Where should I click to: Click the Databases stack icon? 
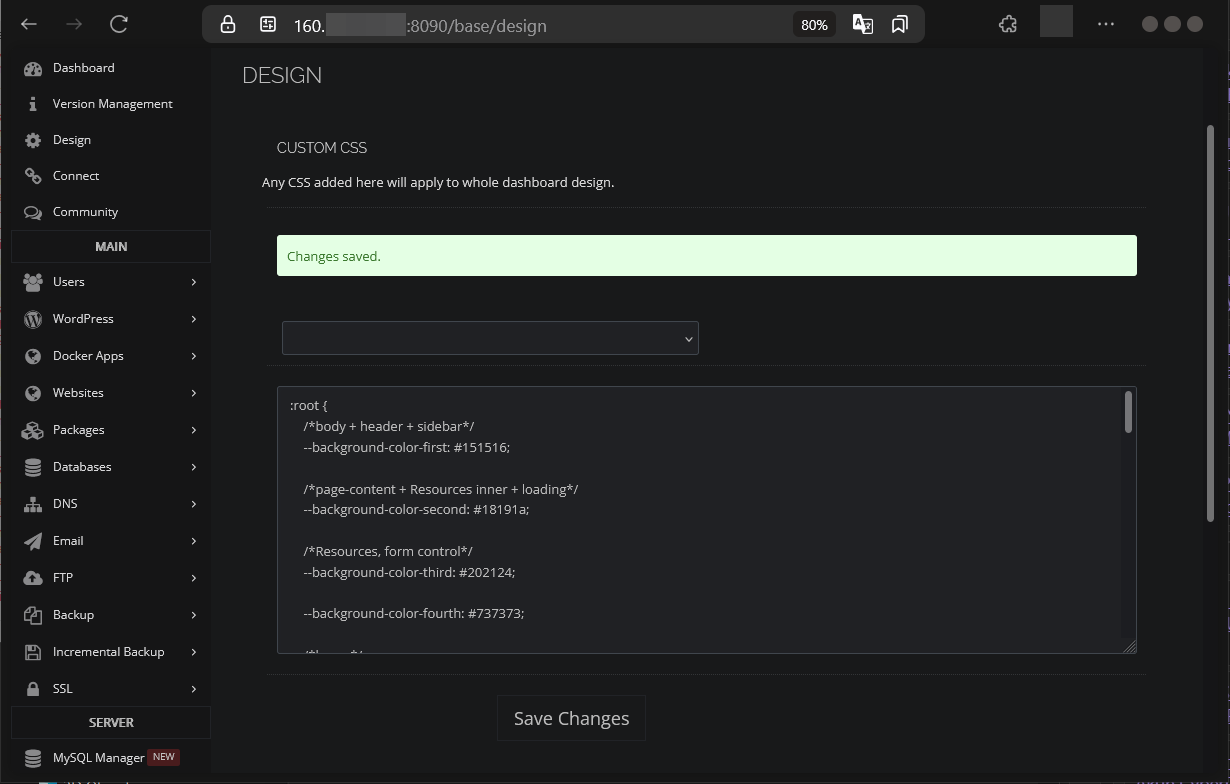(33, 467)
